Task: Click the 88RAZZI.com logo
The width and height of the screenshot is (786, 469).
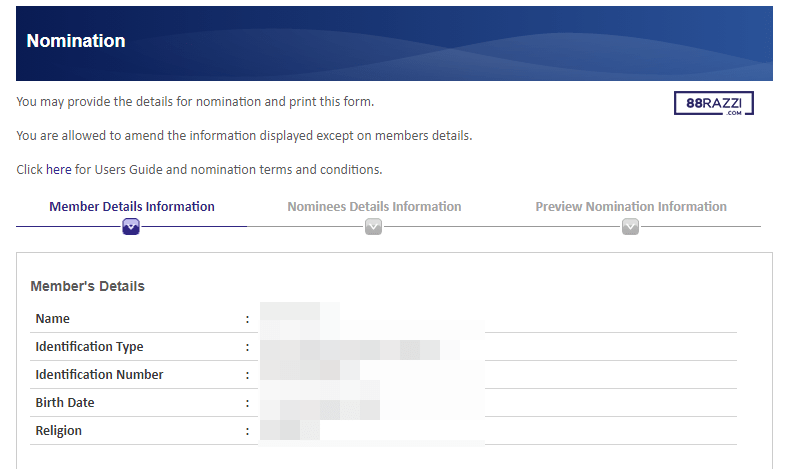Action: pyautogui.click(x=713, y=103)
